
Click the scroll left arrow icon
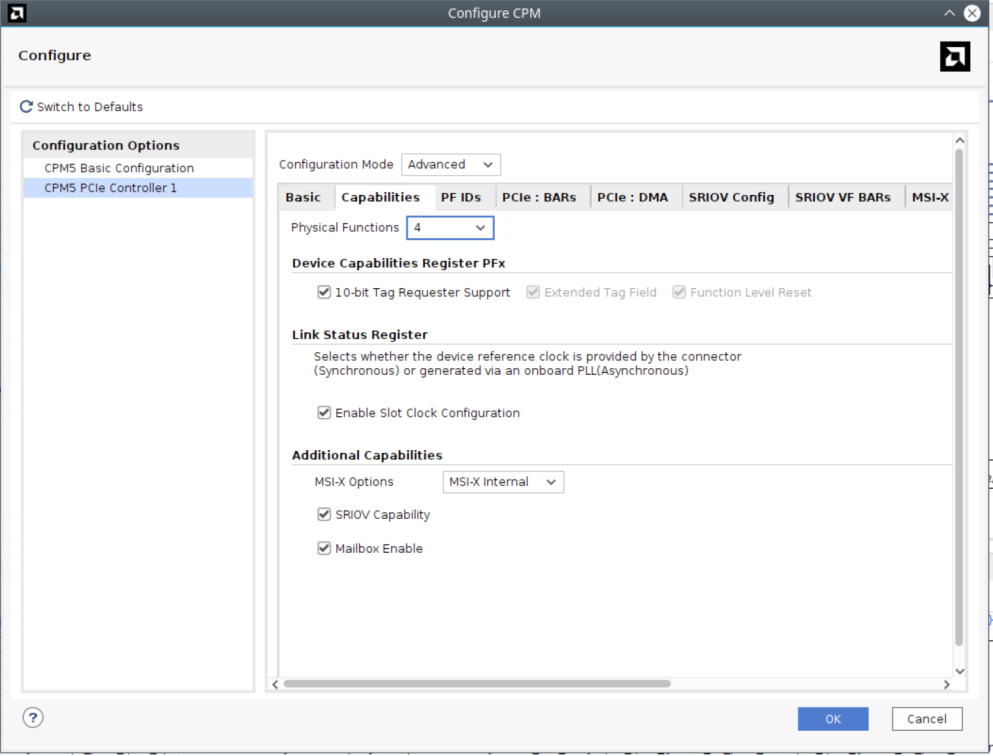click(276, 684)
